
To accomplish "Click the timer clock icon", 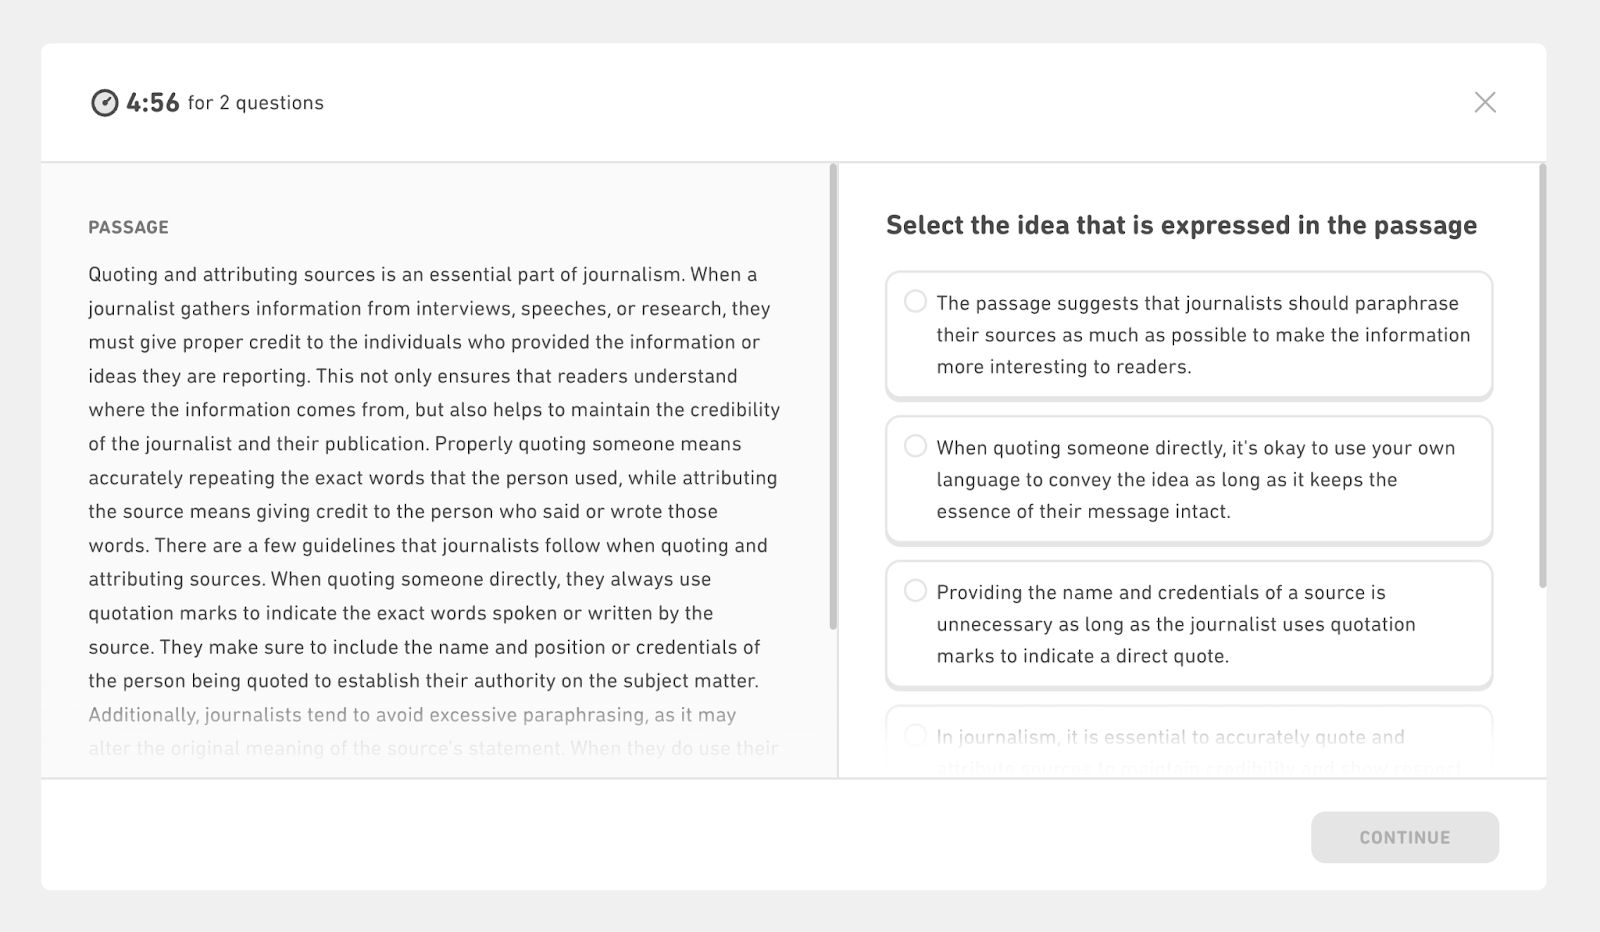I will coord(104,103).
